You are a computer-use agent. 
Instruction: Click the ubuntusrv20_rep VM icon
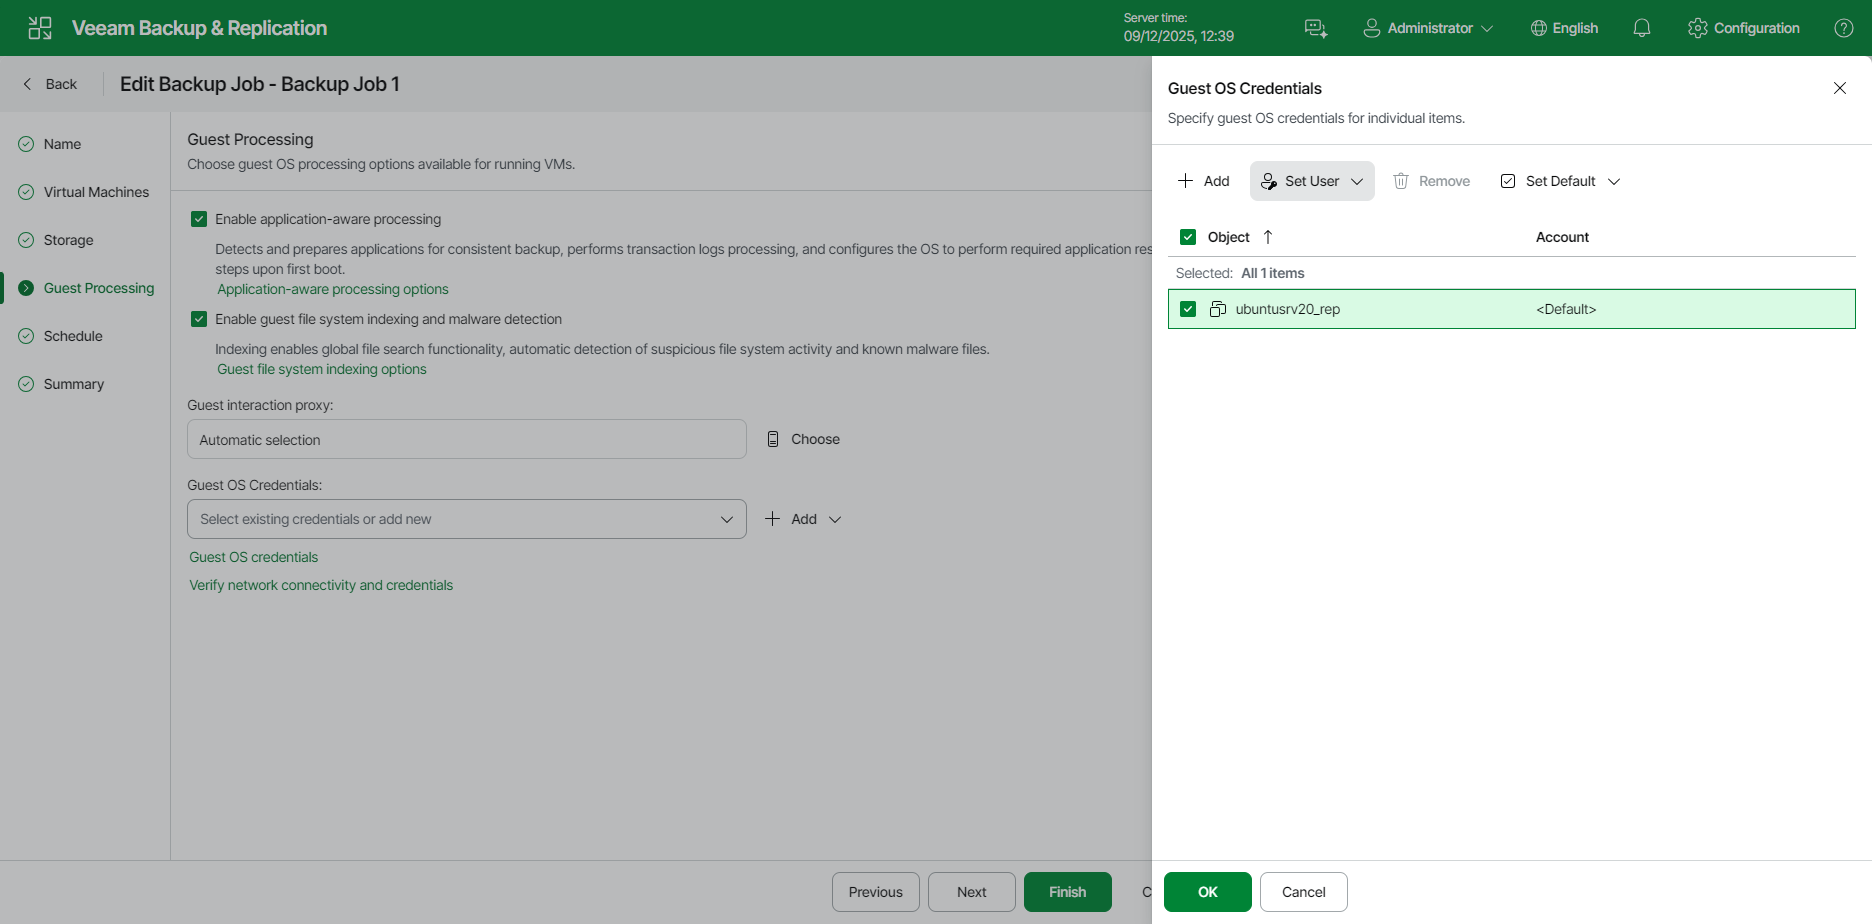point(1218,309)
